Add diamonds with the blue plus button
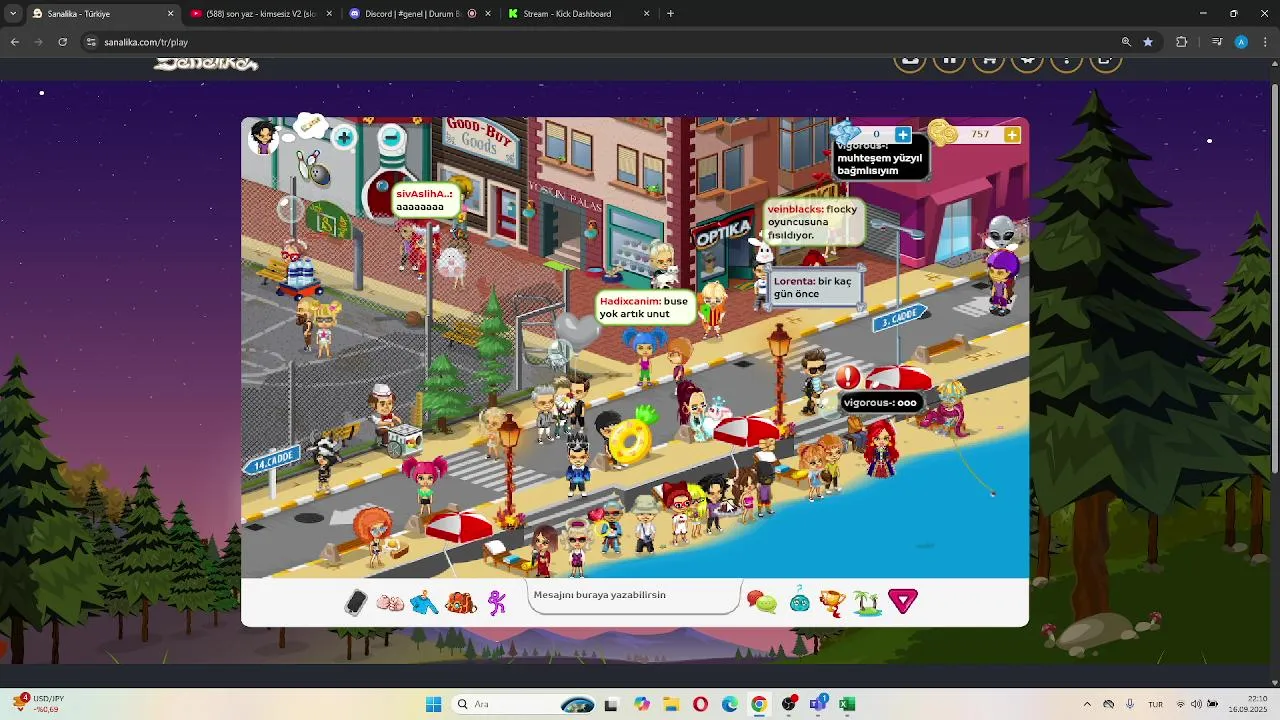This screenshot has width=1280, height=720. [x=903, y=134]
